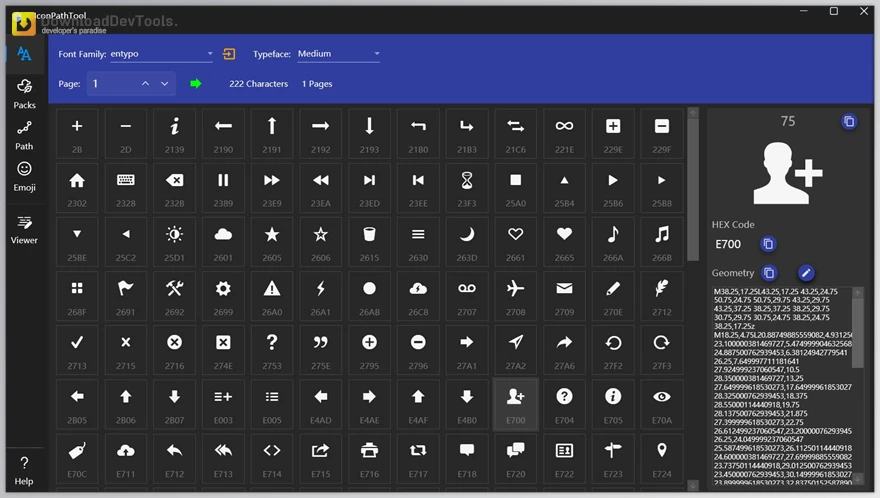The height and width of the screenshot is (498, 880).
Task: Click the green go-to-page arrow
Action: (x=196, y=84)
